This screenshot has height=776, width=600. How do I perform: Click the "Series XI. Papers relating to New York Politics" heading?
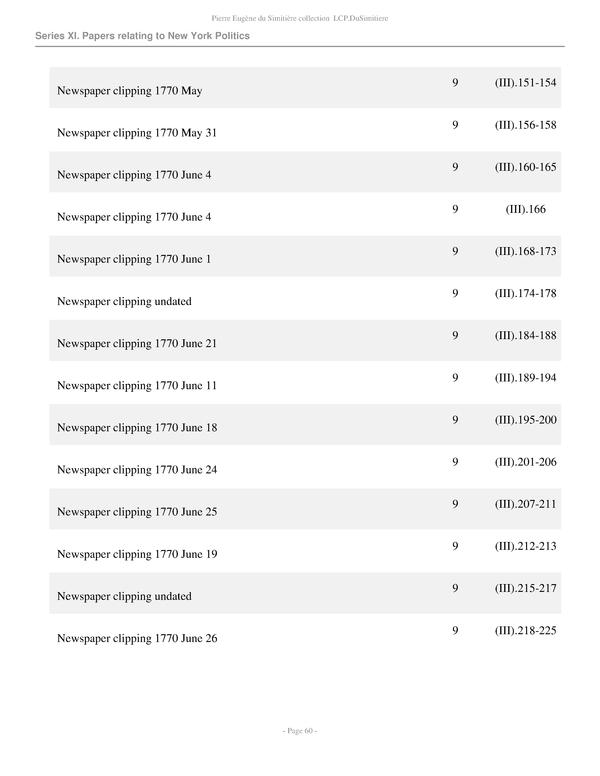[142, 36]
